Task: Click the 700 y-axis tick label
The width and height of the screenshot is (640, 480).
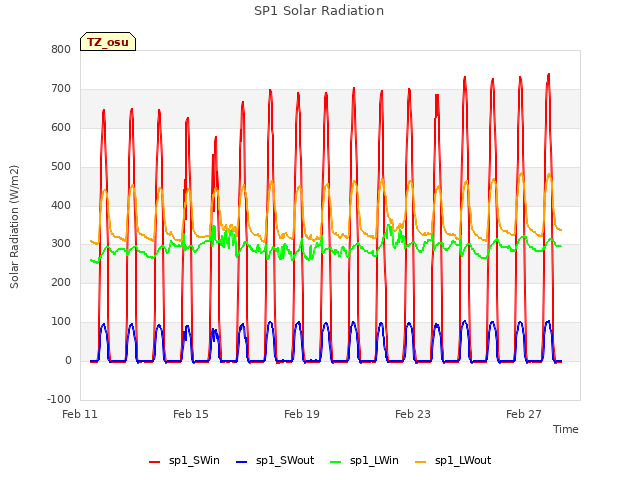Action: click(61, 89)
